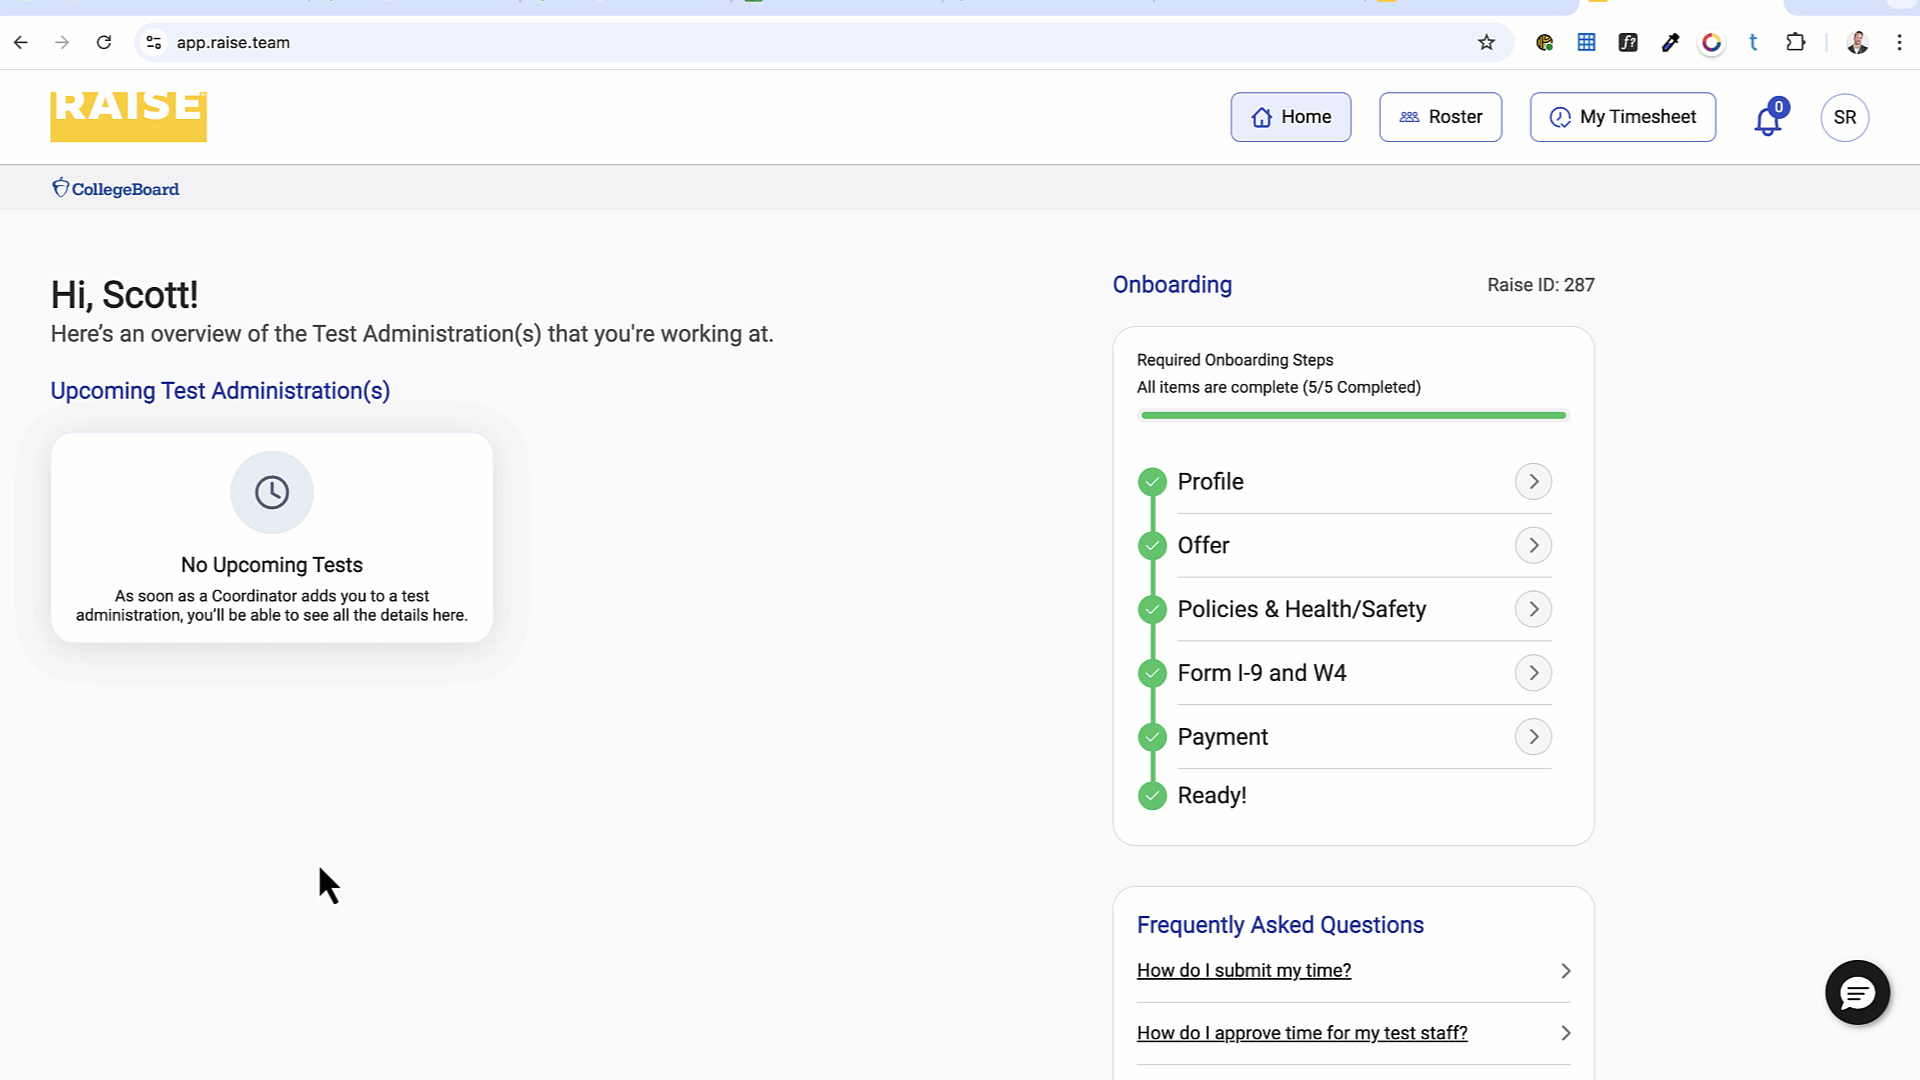This screenshot has width=1920, height=1080.
Task: Click the Offer completed checkmark
Action: tap(1152, 546)
